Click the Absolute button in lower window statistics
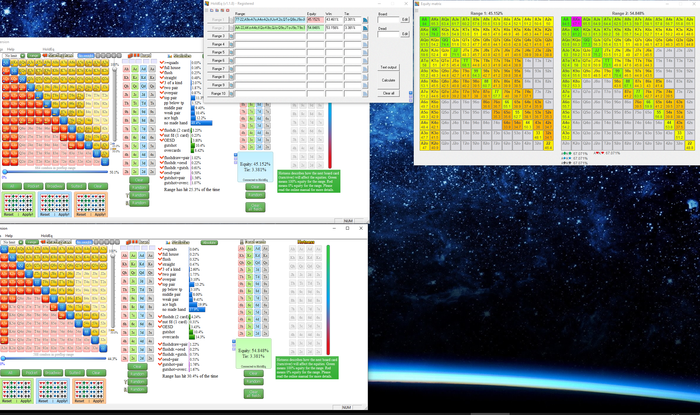The height and width of the screenshot is (415, 700). [x=209, y=242]
